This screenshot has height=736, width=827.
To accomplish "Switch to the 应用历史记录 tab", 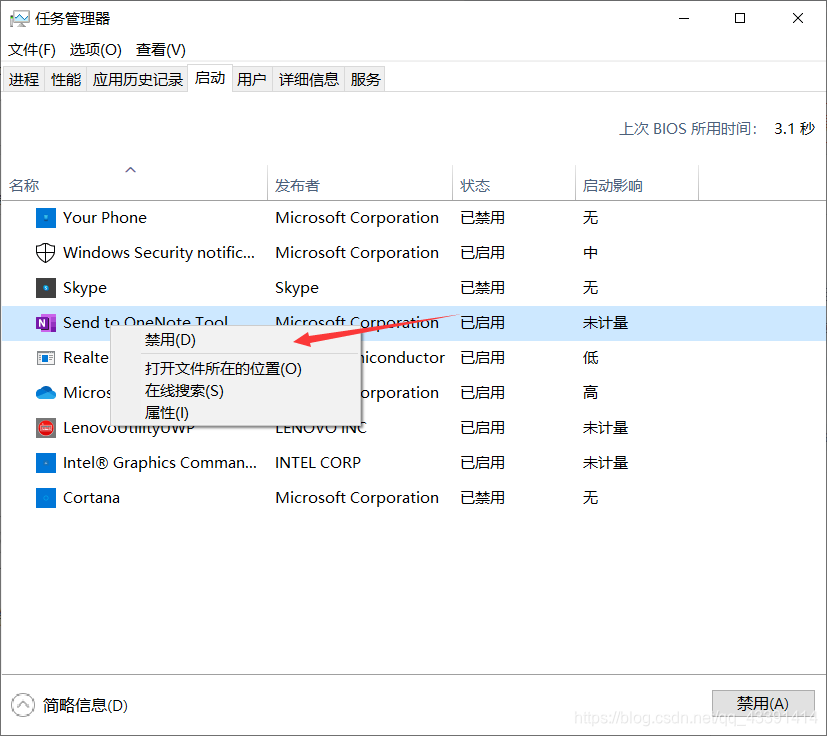I will (x=138, y=79).
